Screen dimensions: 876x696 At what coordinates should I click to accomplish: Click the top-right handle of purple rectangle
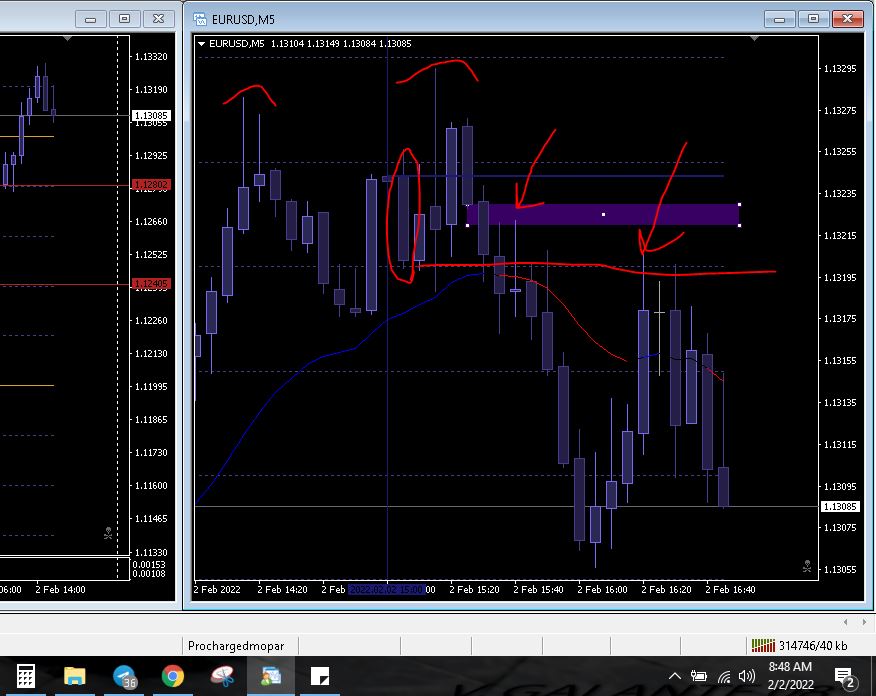(x=740, y=204)
